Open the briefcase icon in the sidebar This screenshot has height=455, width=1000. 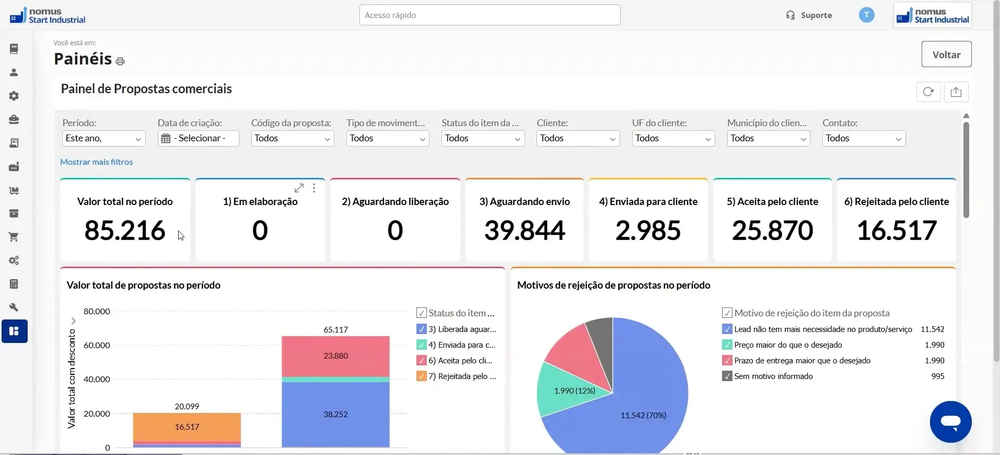pos(14,119)
